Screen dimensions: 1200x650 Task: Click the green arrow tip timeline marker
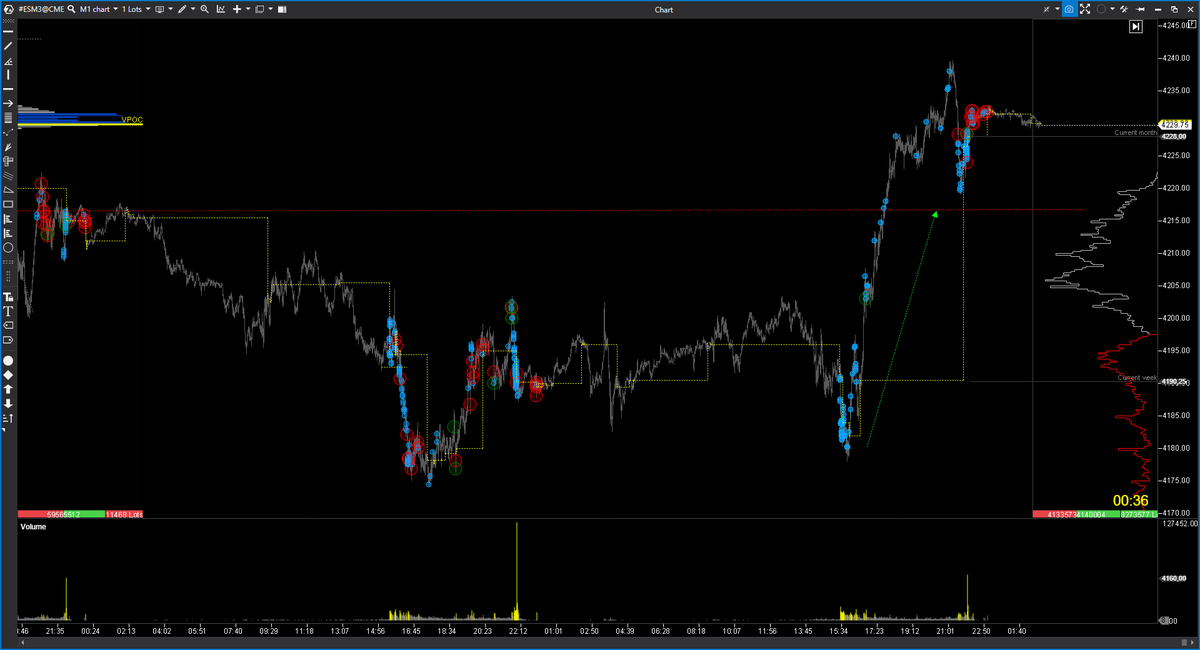click(x=935, y=213)
